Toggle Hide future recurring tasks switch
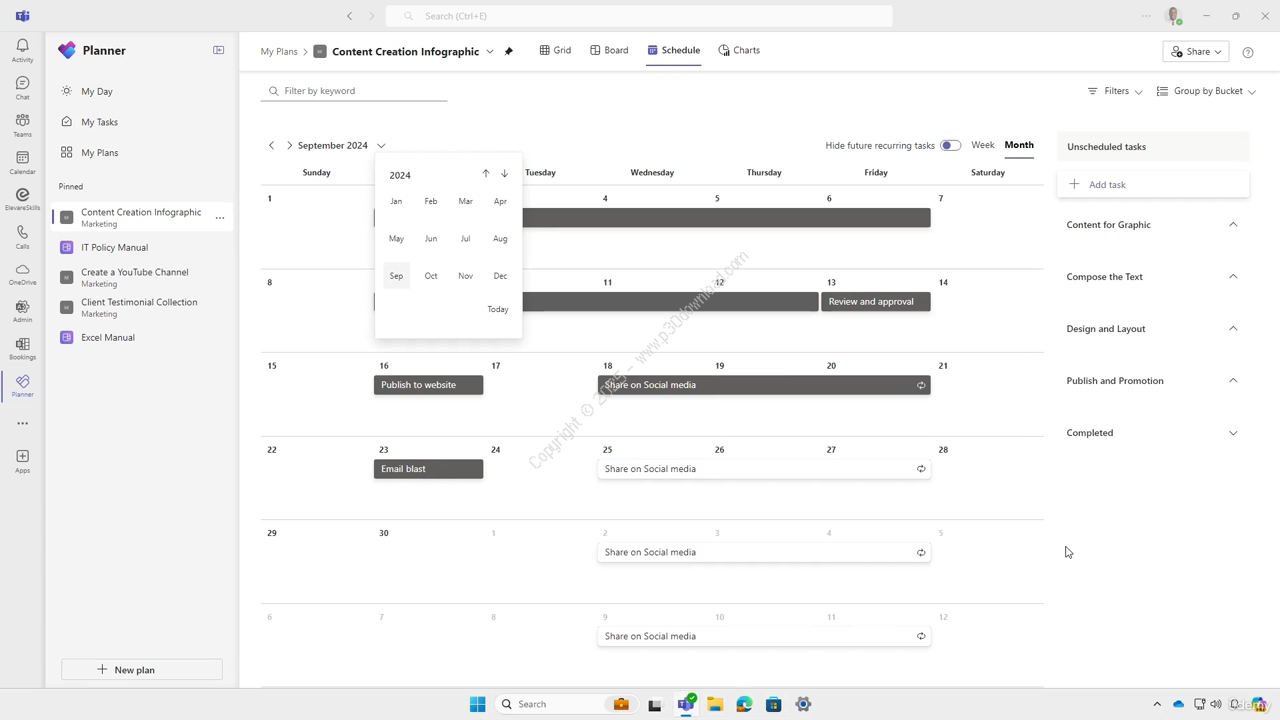The width and height of the screenshot is (1280, 720). pyautogui.click(x=950, y=145)
